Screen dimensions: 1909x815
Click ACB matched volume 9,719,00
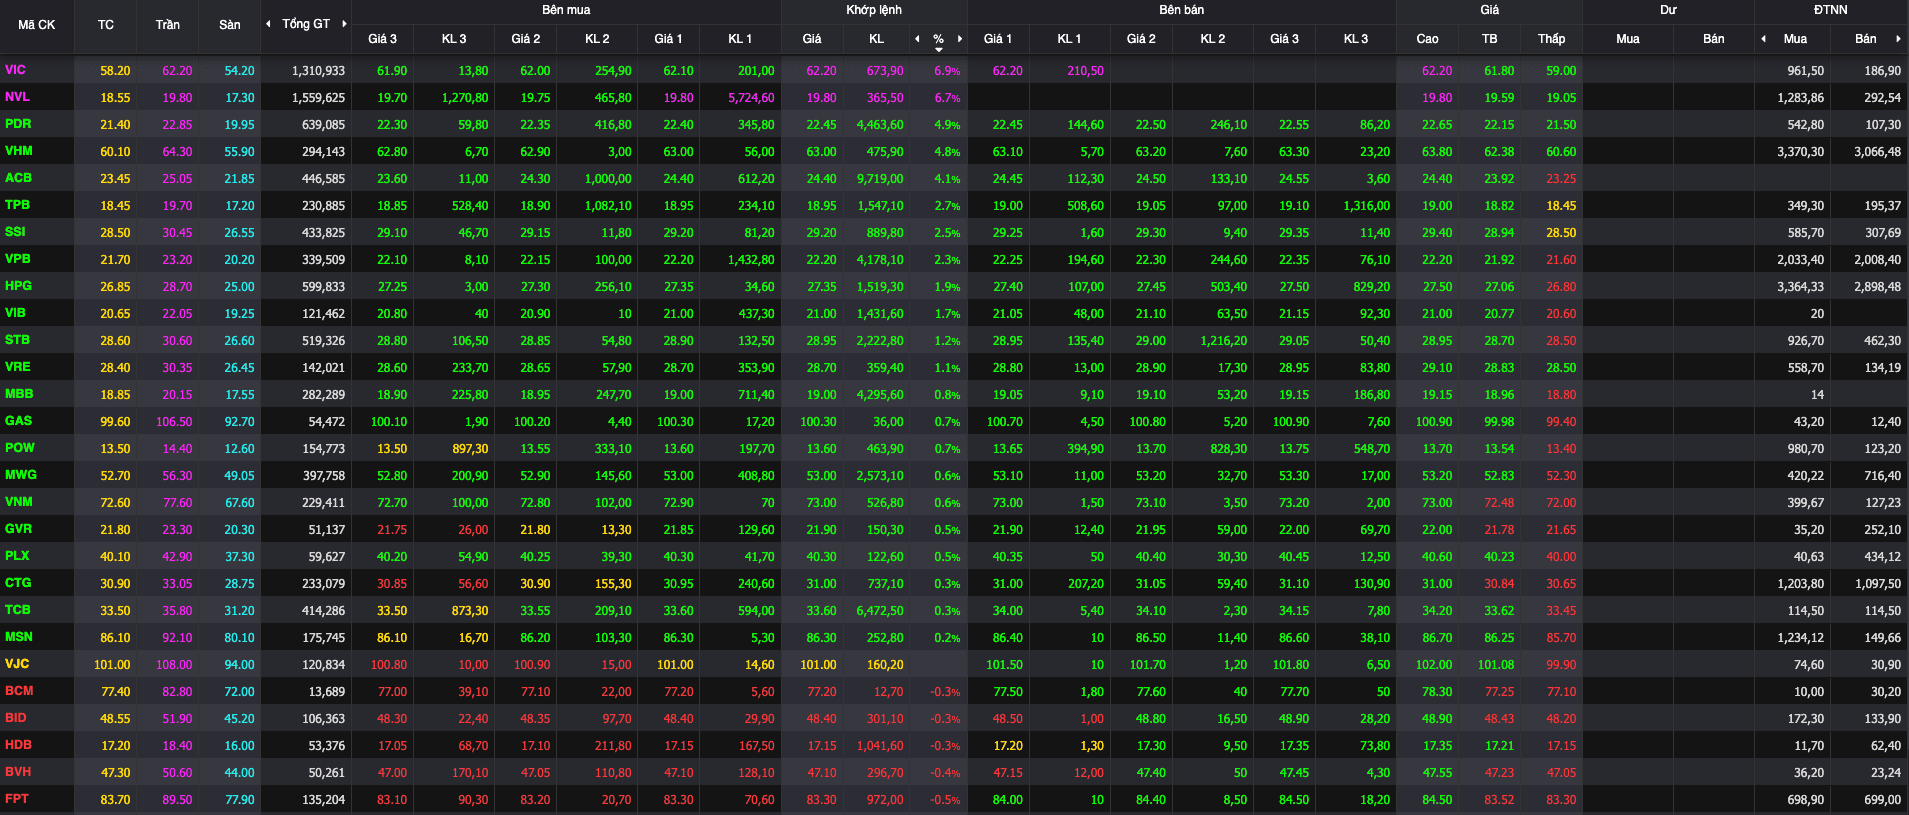880,179
